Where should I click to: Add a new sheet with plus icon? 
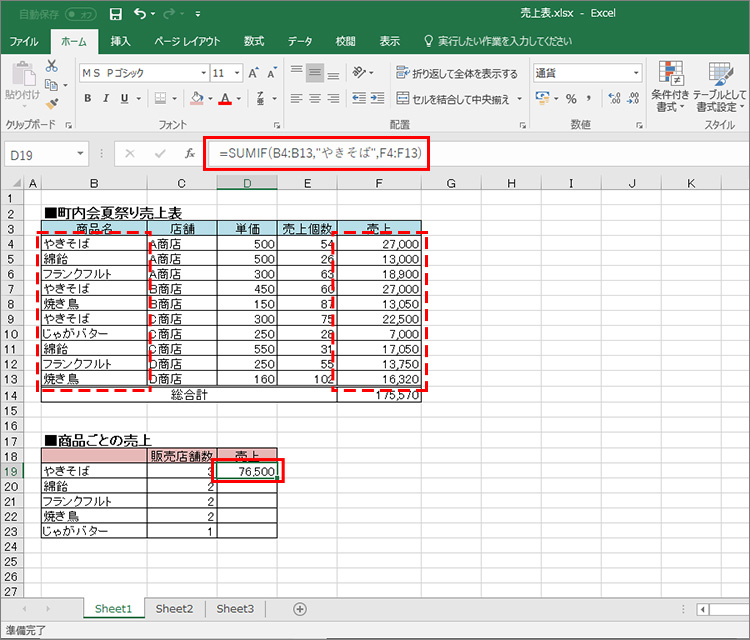click(300, 608)
